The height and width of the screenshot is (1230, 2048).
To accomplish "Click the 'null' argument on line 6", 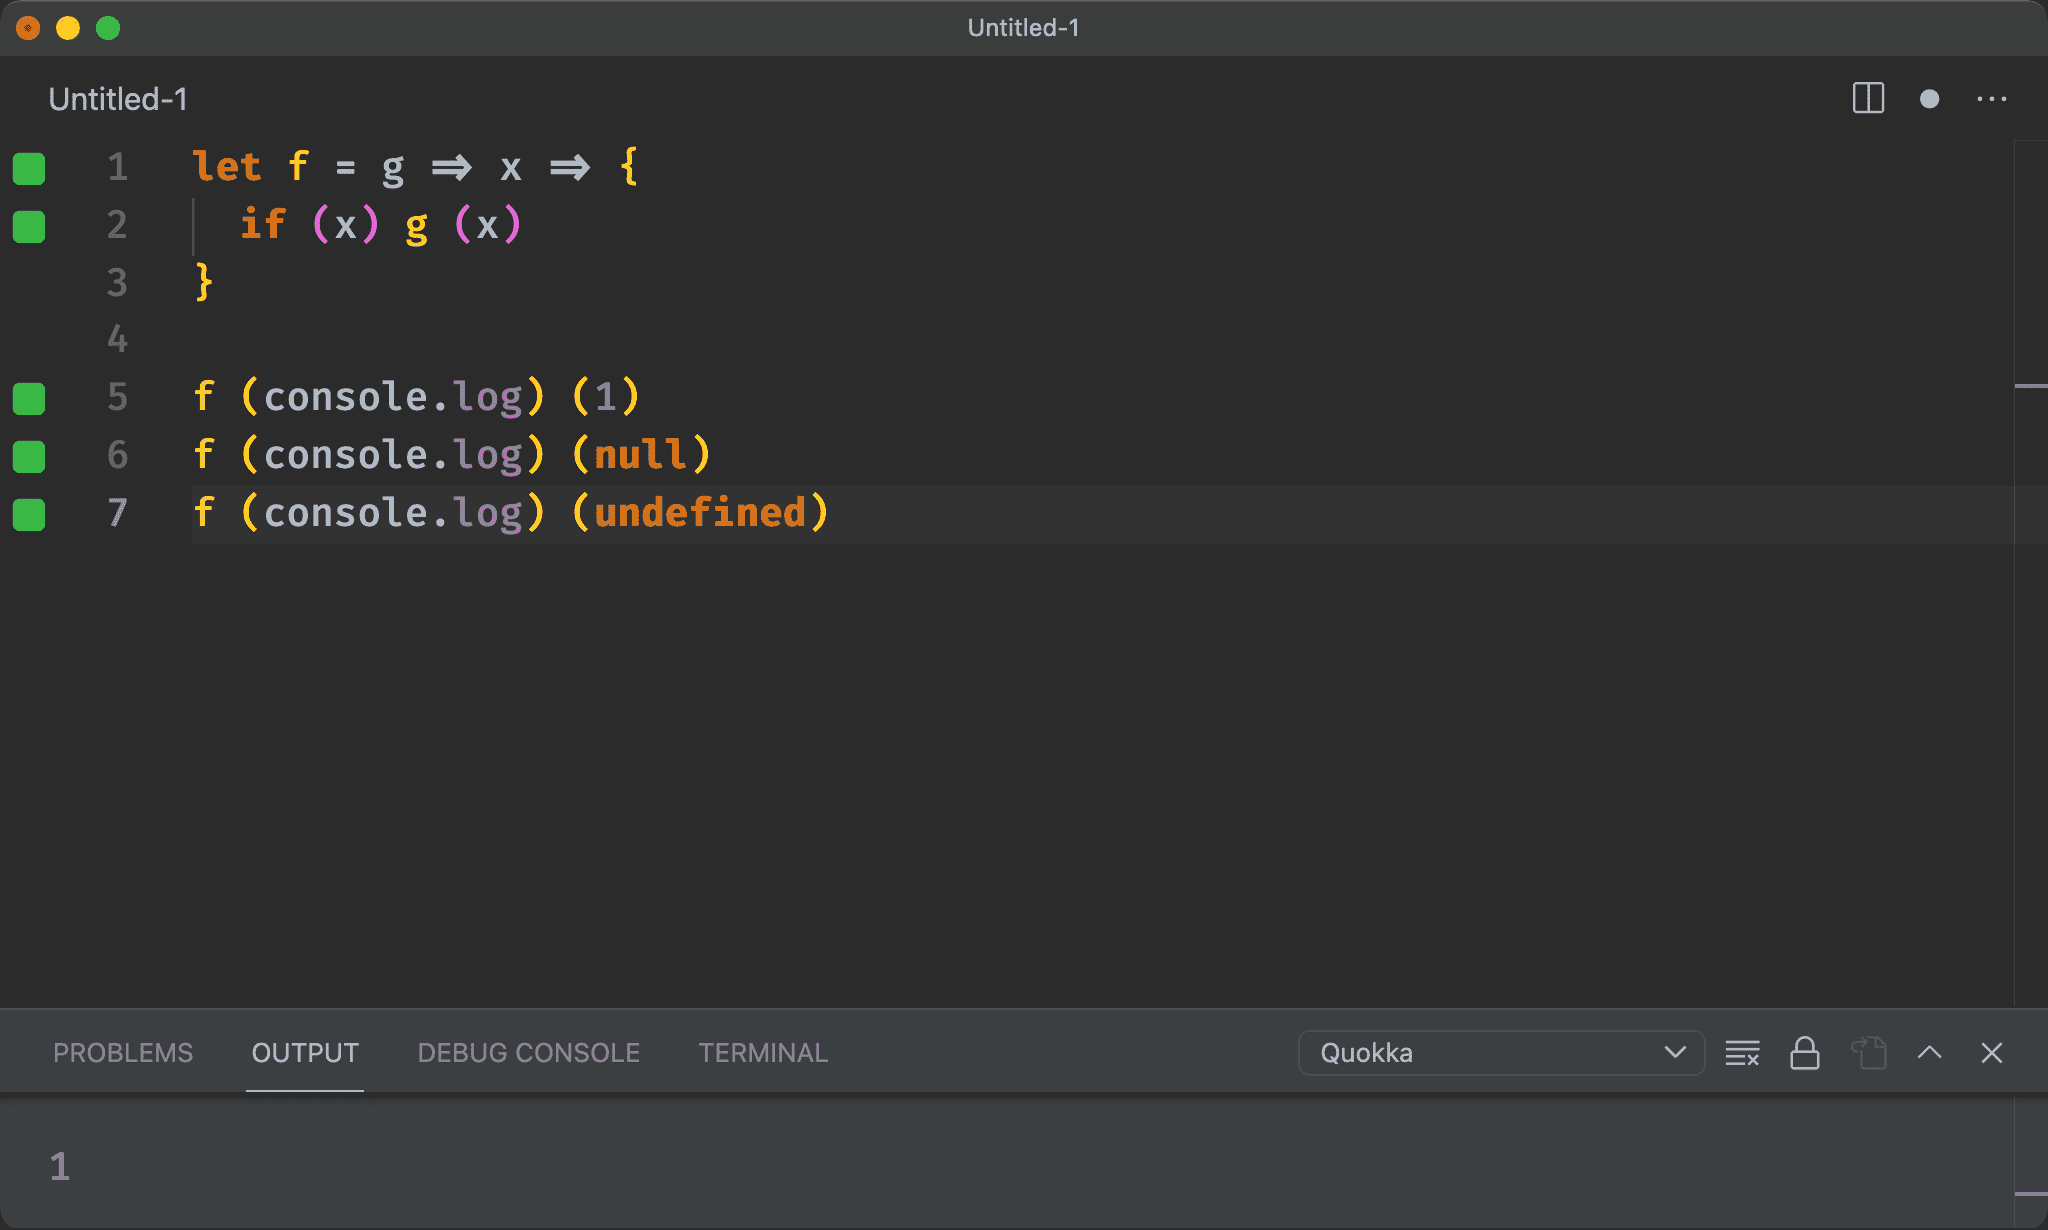I will (640, 455).
